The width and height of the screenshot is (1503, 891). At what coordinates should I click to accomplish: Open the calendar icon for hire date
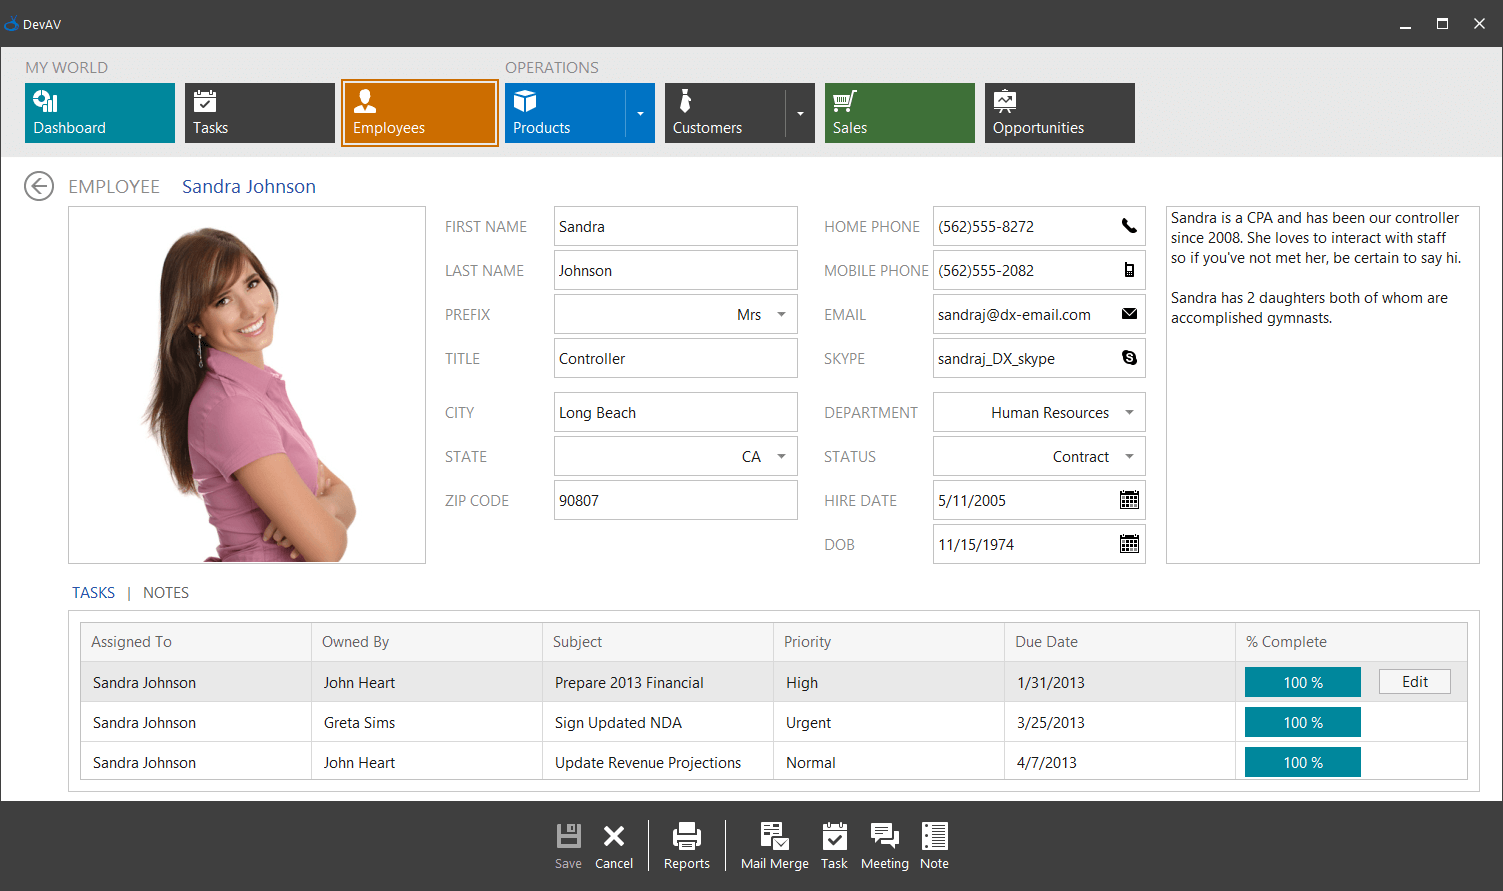(1129, 500)
